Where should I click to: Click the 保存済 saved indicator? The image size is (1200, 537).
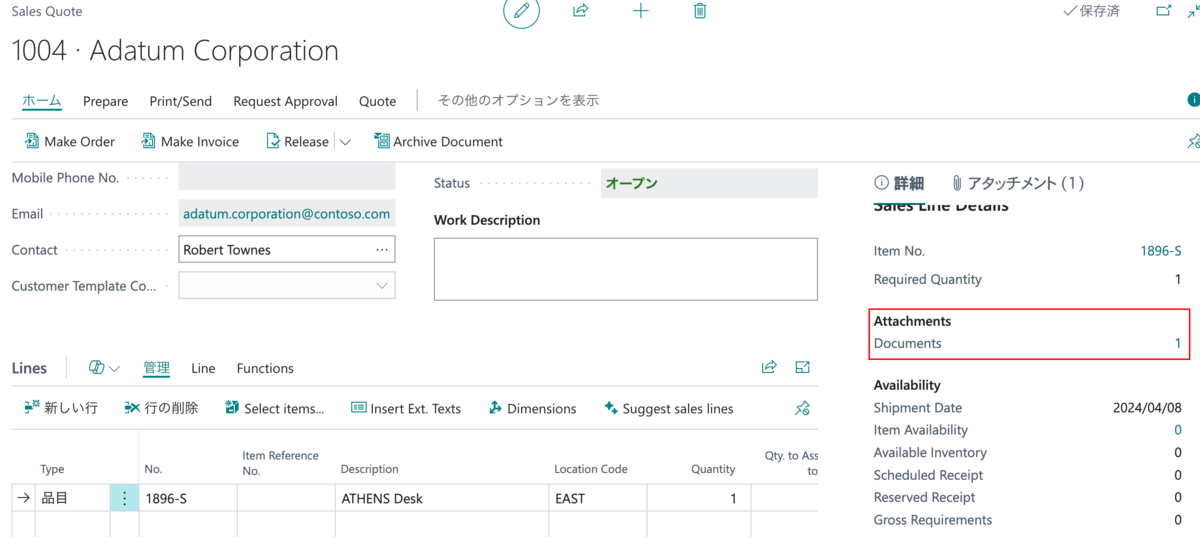click(x=1091, y=11)
